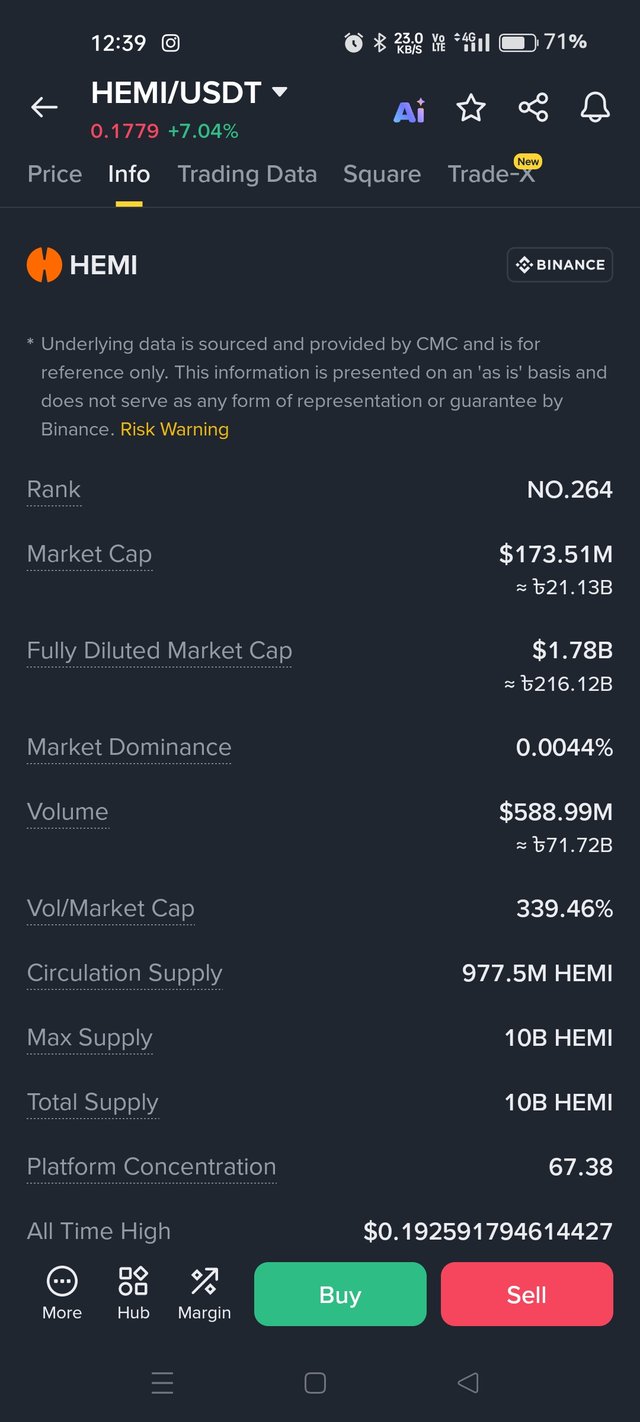Image resolution: width=640 pixels, height=1422 pixels.
Task: Tap the red Sell button
Action: (x=527, y=1294)
